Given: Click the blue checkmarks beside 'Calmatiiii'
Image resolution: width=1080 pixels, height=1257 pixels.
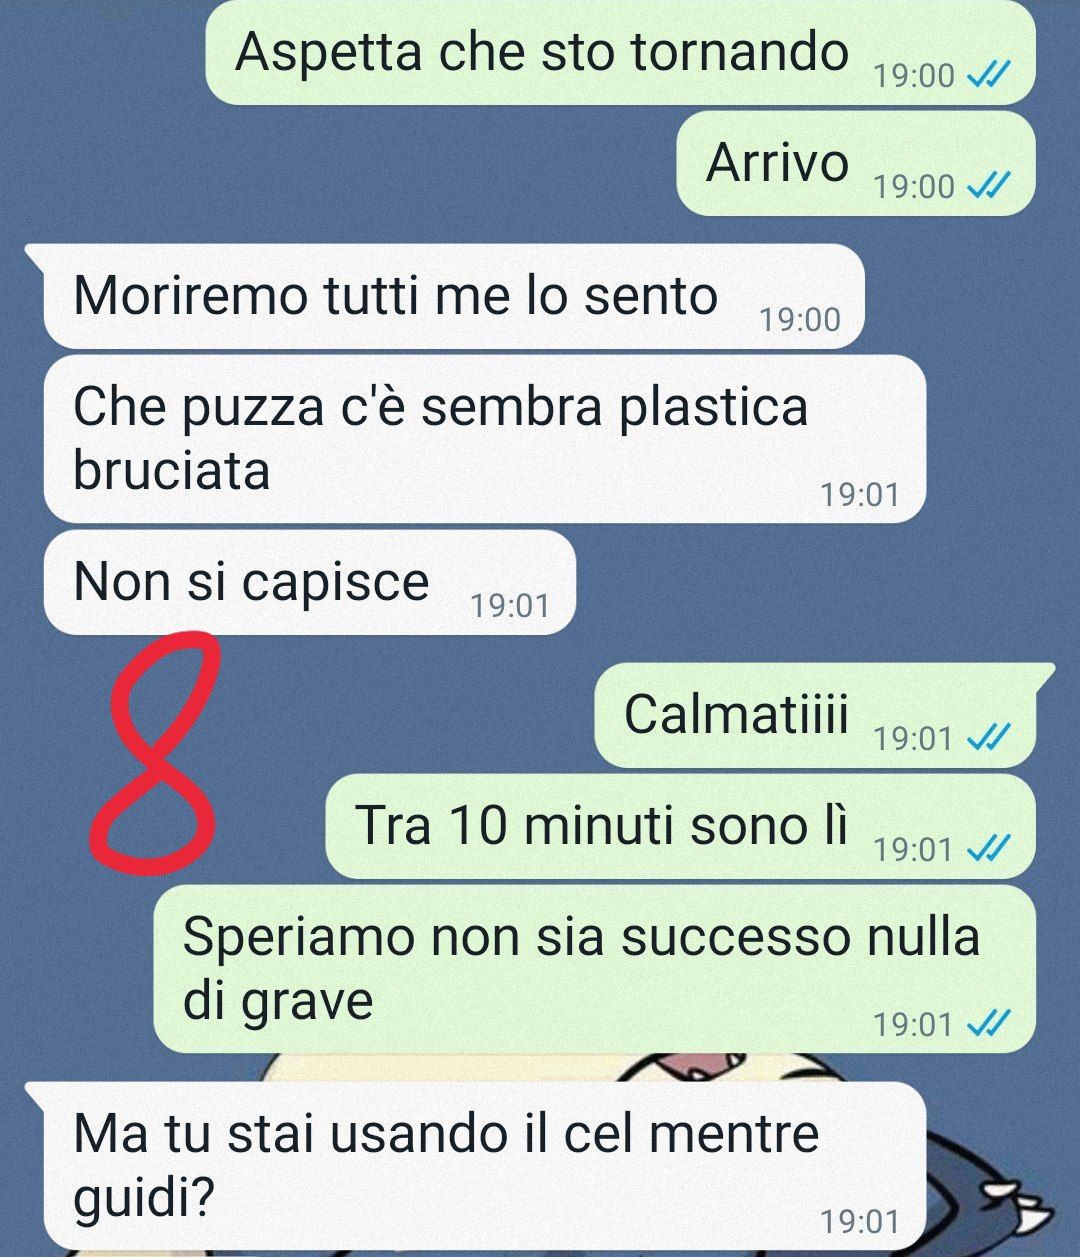Looking at the screenshot, I should [x=990, y=738].
